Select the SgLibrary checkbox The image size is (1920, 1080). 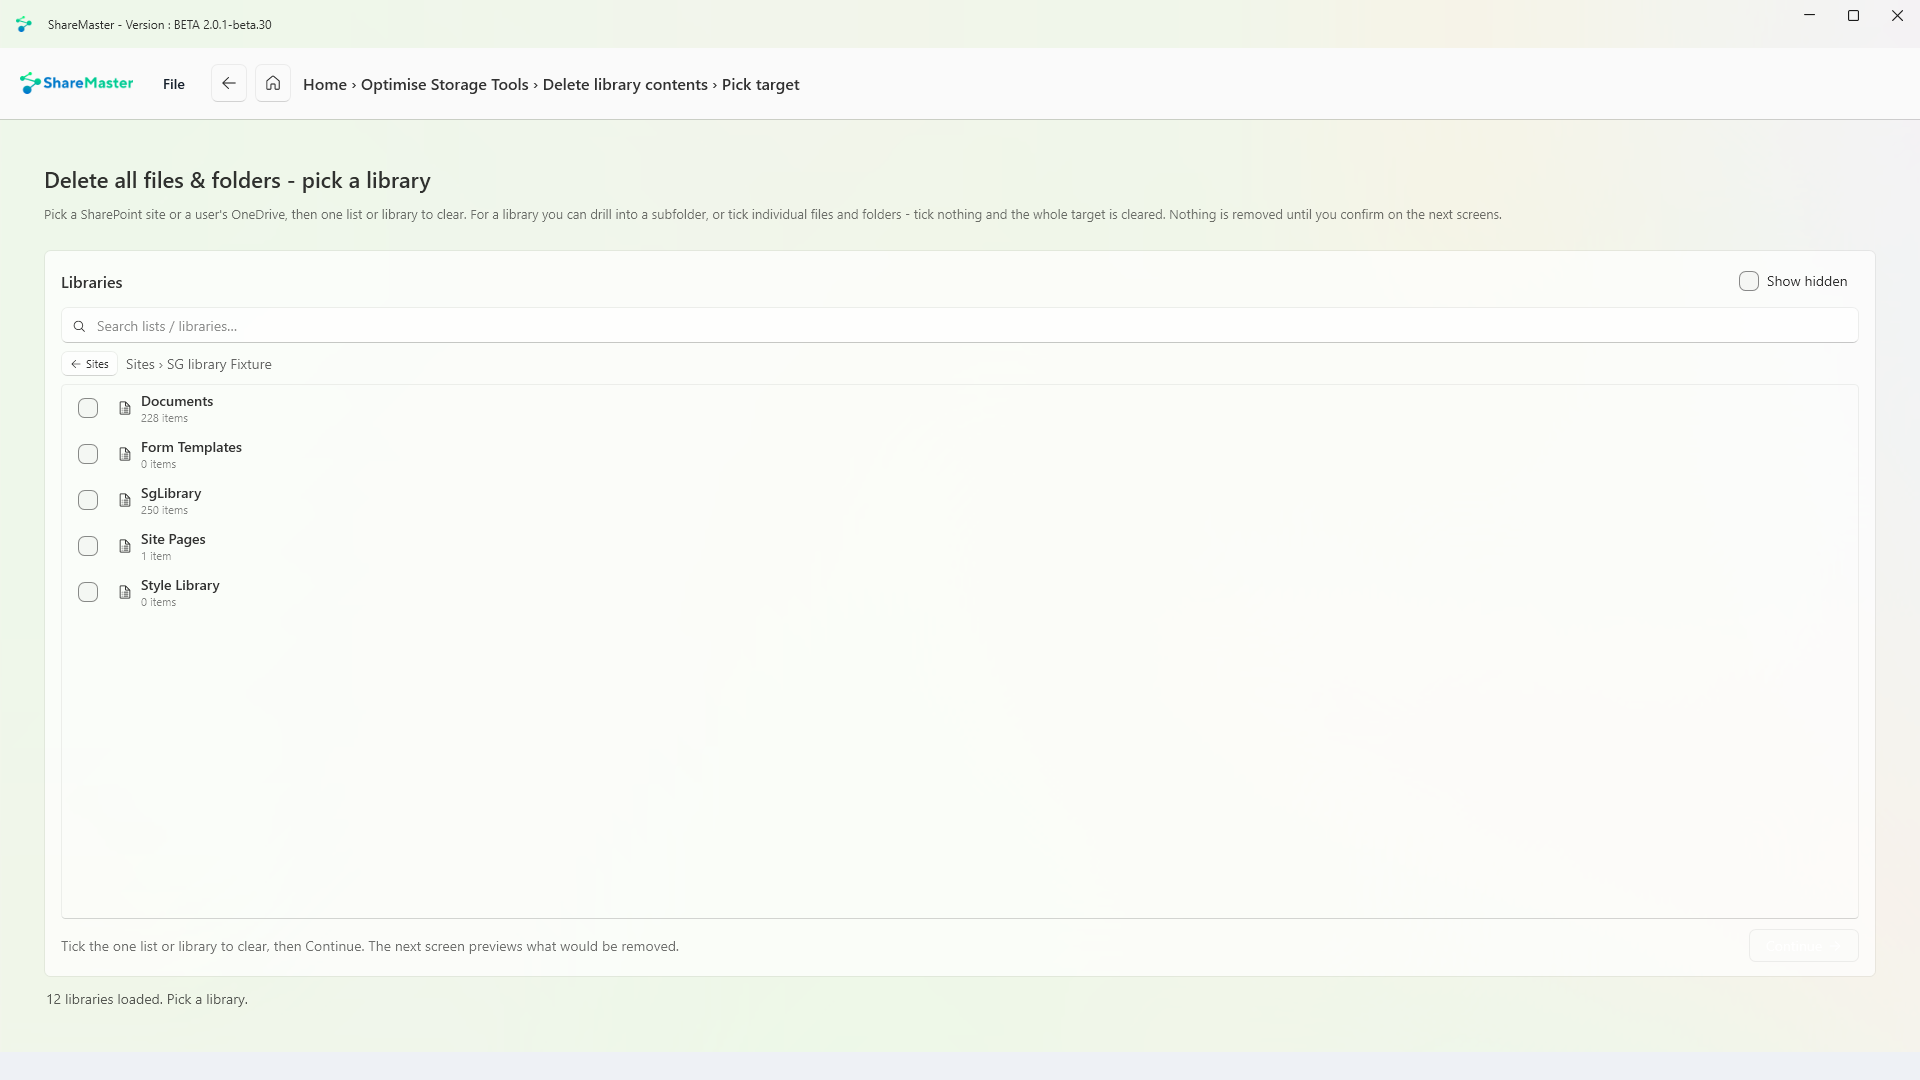click(88, 500)
